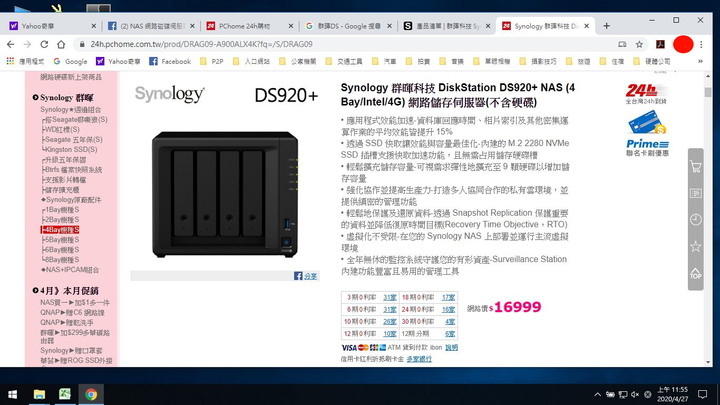
Task: Go to the browser home page icon
Action: [x=61, y=44]
